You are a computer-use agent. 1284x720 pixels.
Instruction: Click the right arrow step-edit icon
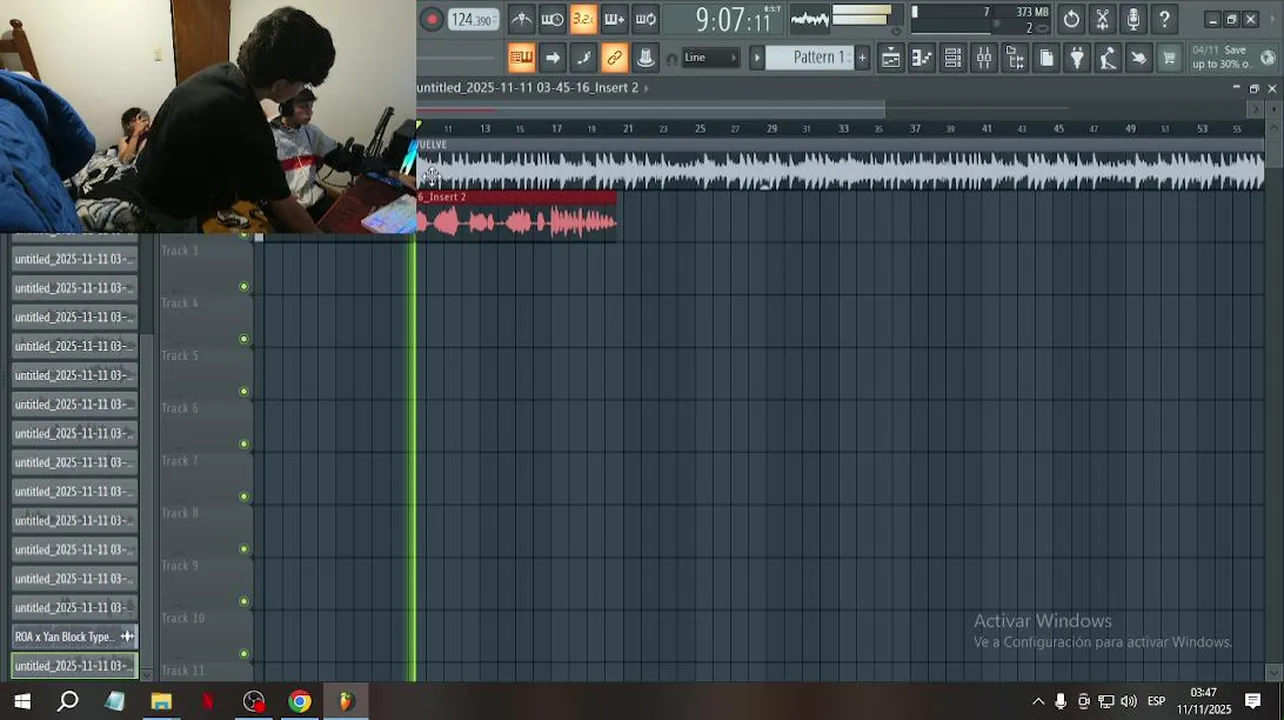552,58
